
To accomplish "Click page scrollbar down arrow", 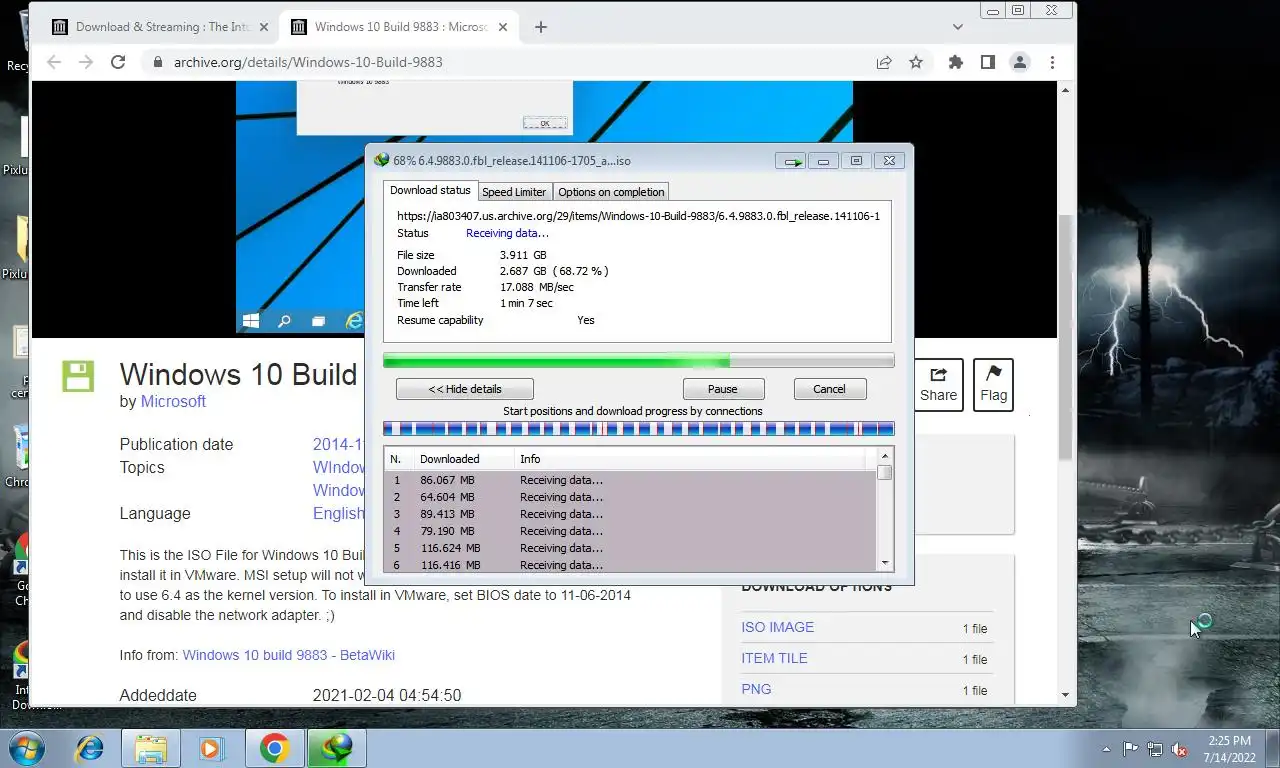I will [x=1065, y=695].
